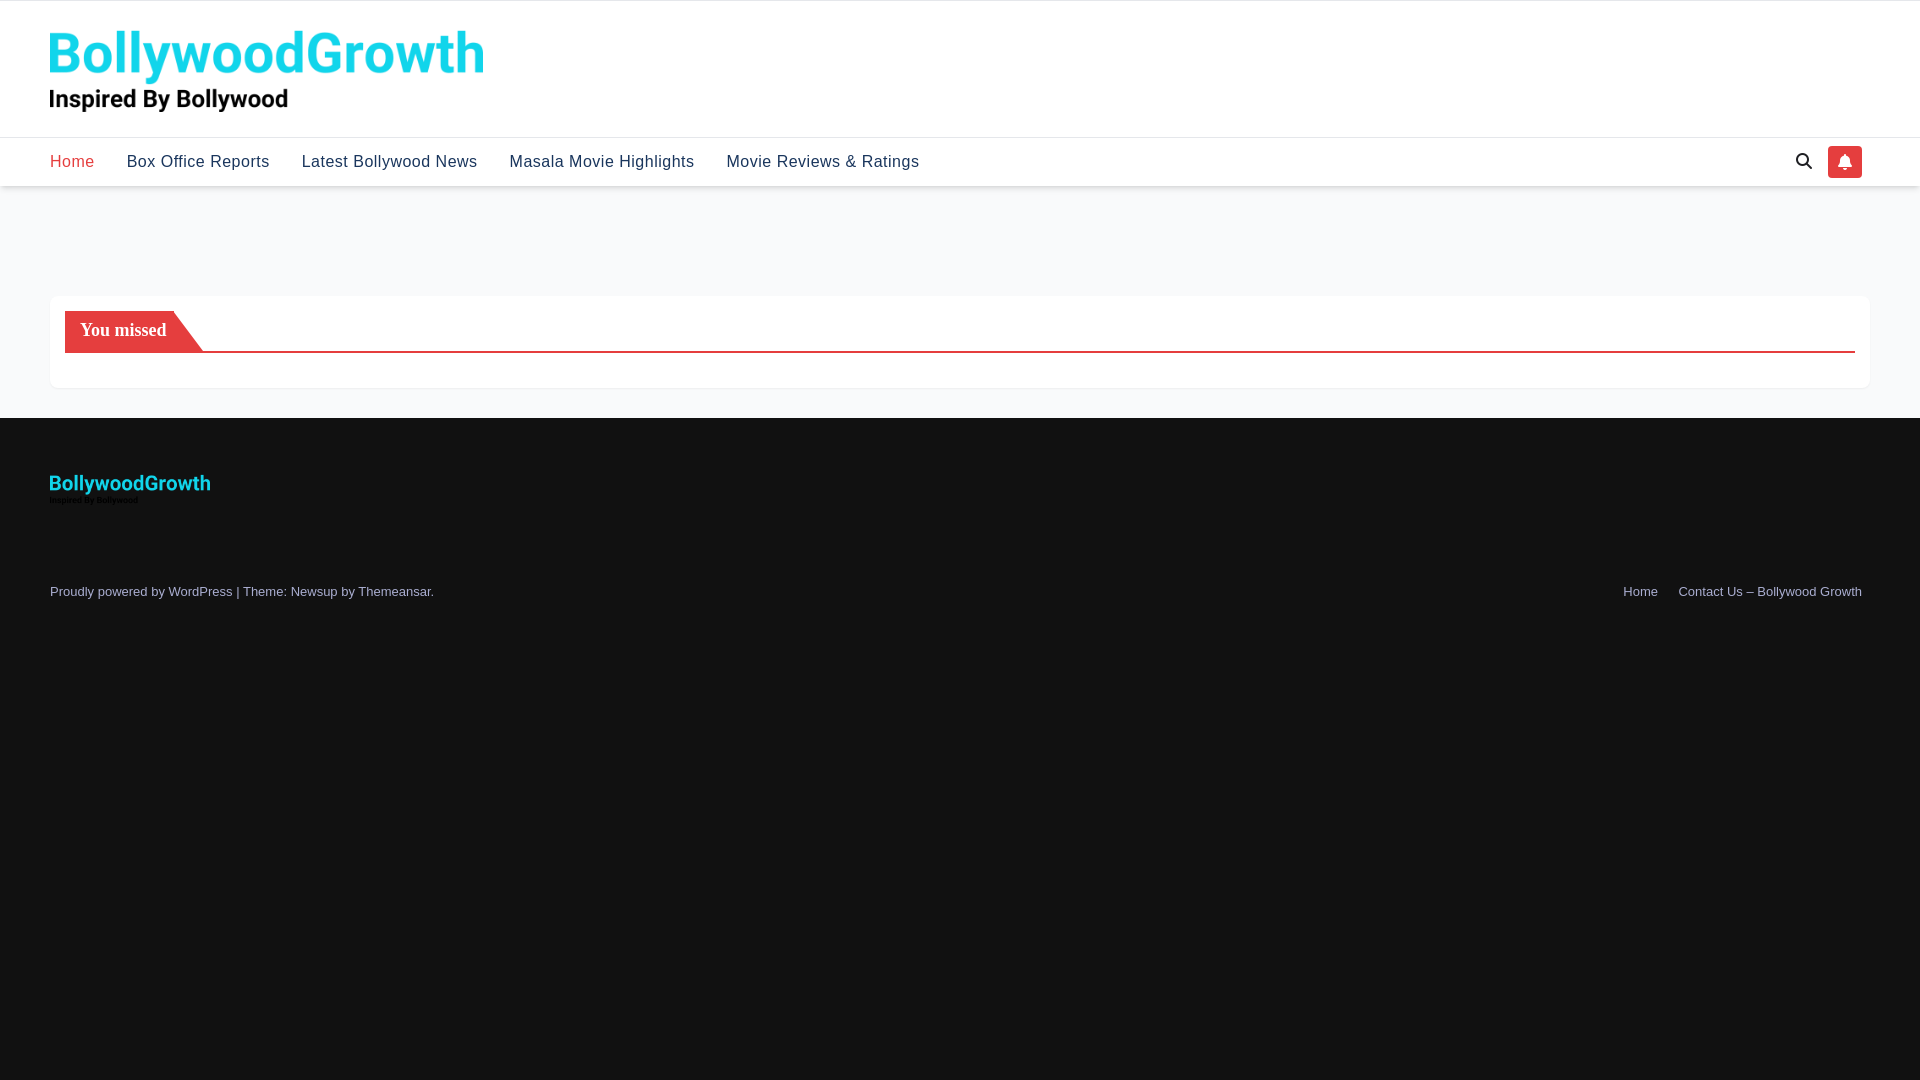
Task: Open Contact Us – Bollywood Growth link
Action: click(1769, 592)
